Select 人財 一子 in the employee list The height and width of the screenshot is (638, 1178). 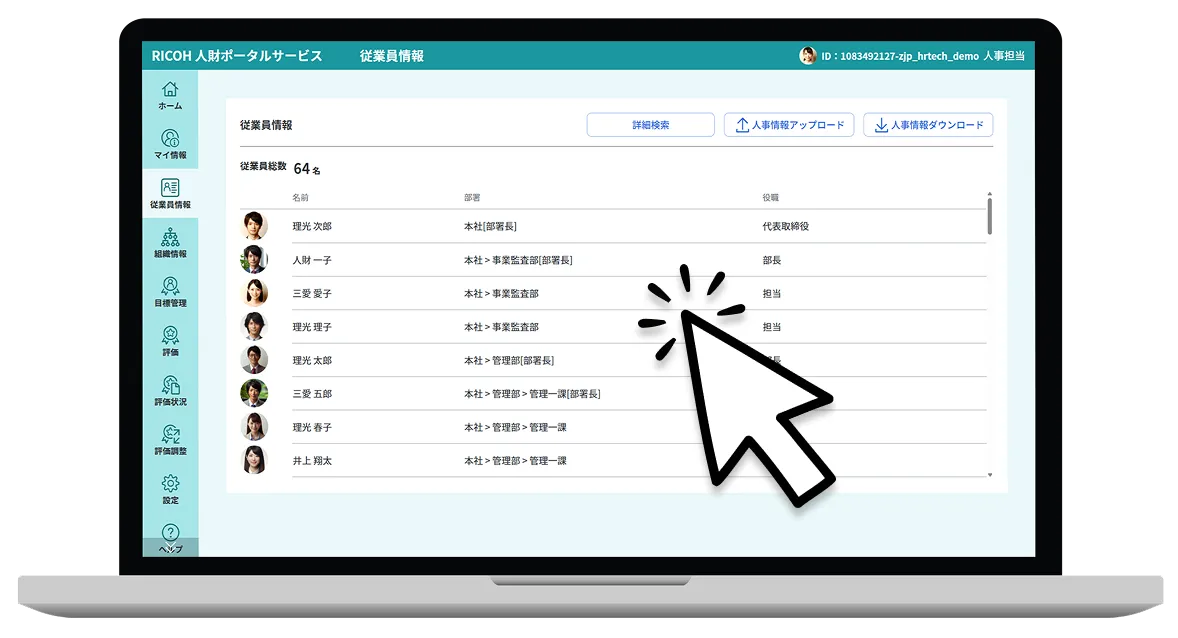(x=312, y=260)
